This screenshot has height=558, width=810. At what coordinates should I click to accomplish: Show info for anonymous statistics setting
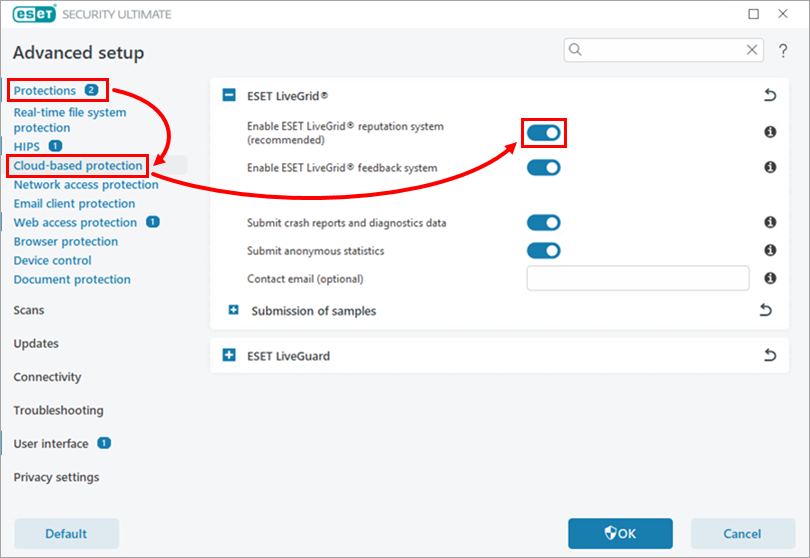[x=770, y=251]
